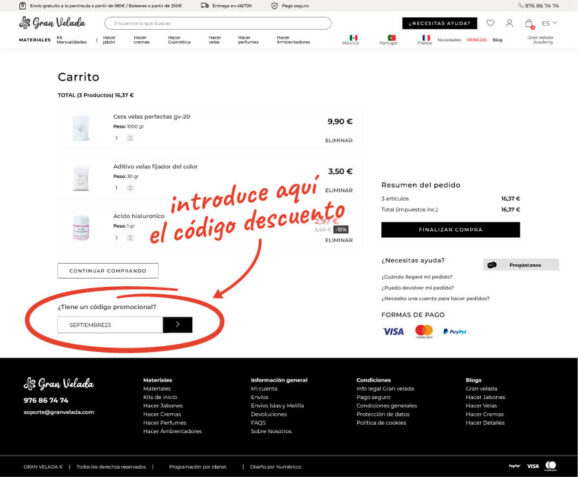The width and height of the screenshot is (578, 477).
Task: Open the Hacer jabón menu
Action: click(109, 40)
